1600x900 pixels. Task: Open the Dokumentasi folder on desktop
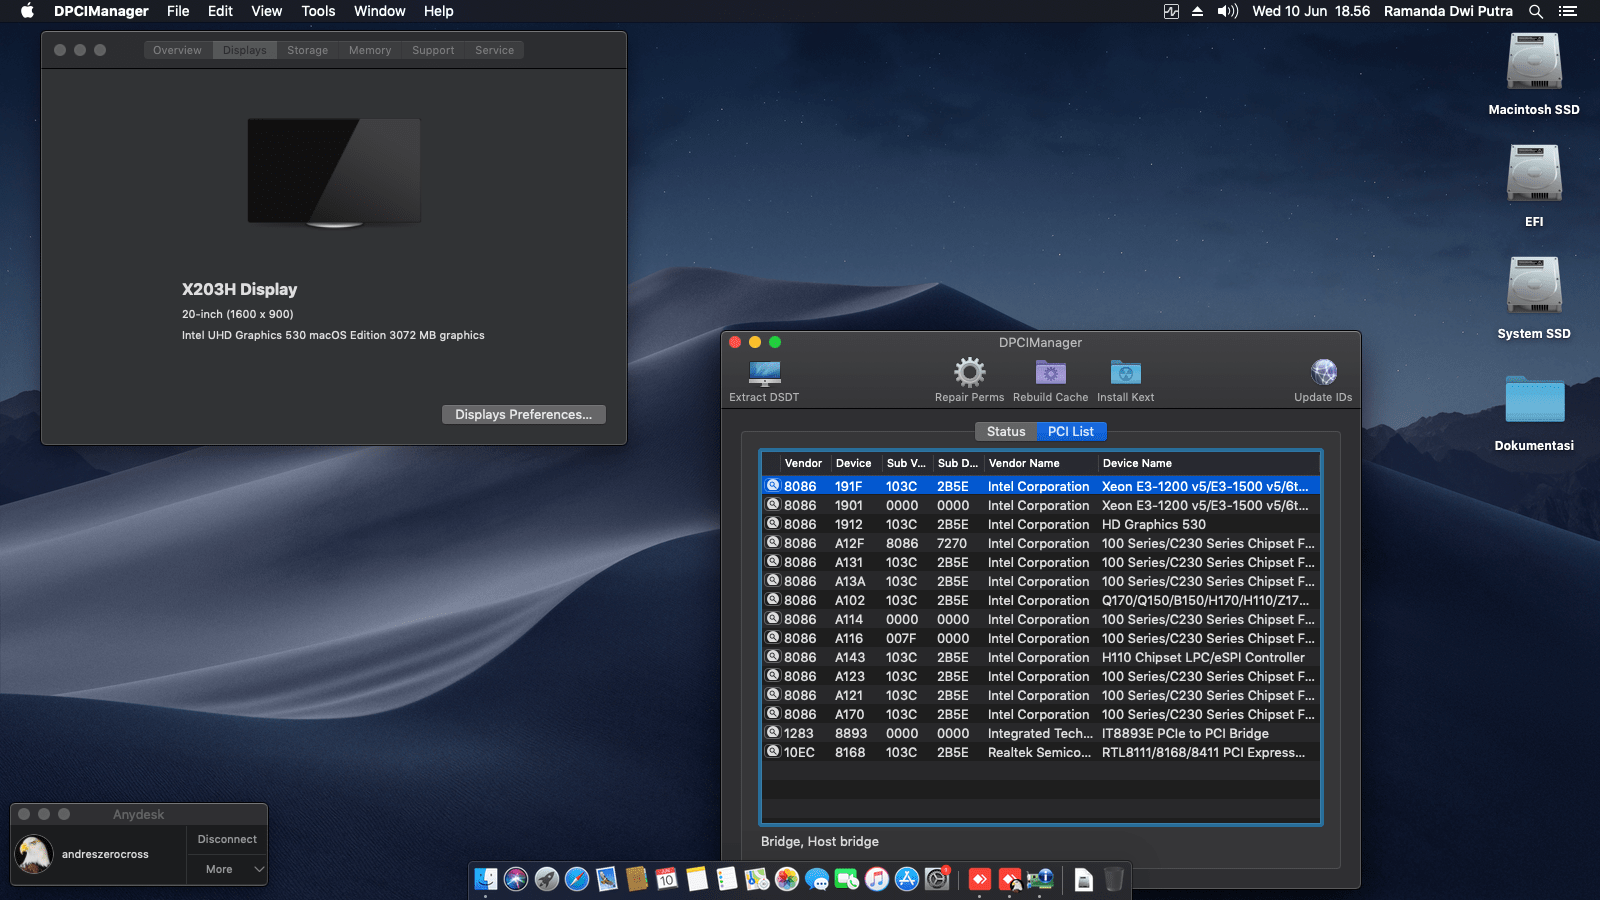[x=1534, y=400]
